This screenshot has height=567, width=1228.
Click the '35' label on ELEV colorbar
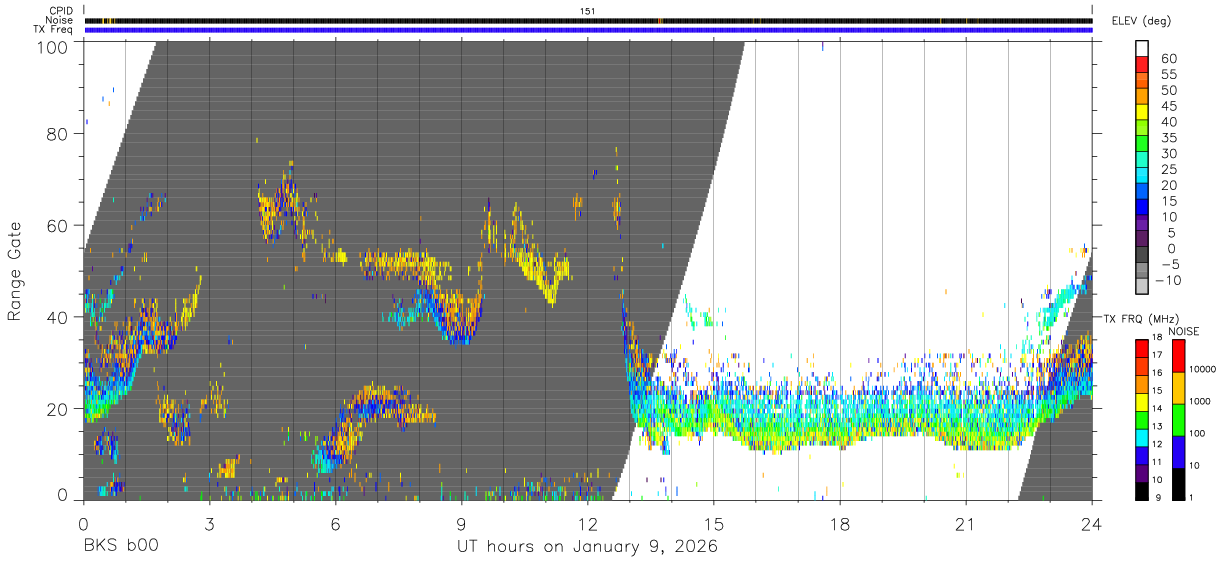coord(1168,138)
